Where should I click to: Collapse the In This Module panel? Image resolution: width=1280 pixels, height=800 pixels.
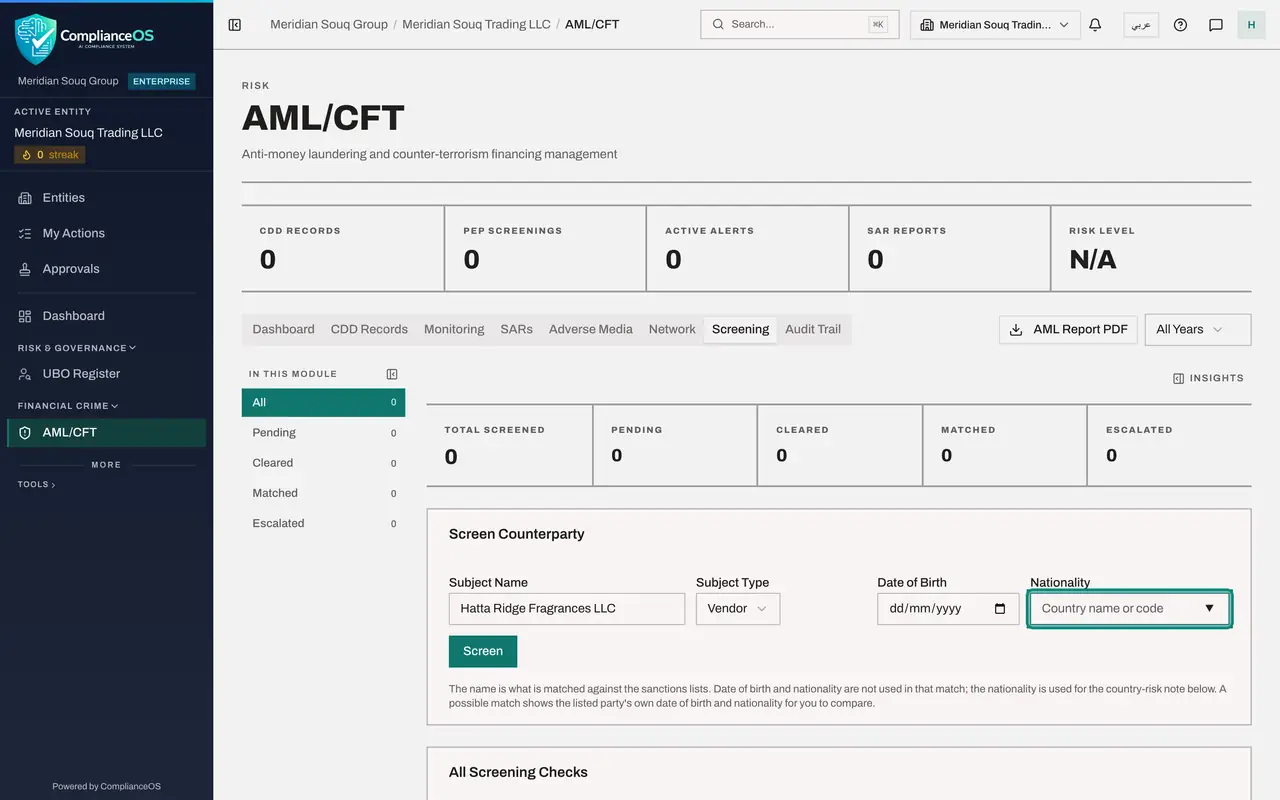(x=392, y=374)
